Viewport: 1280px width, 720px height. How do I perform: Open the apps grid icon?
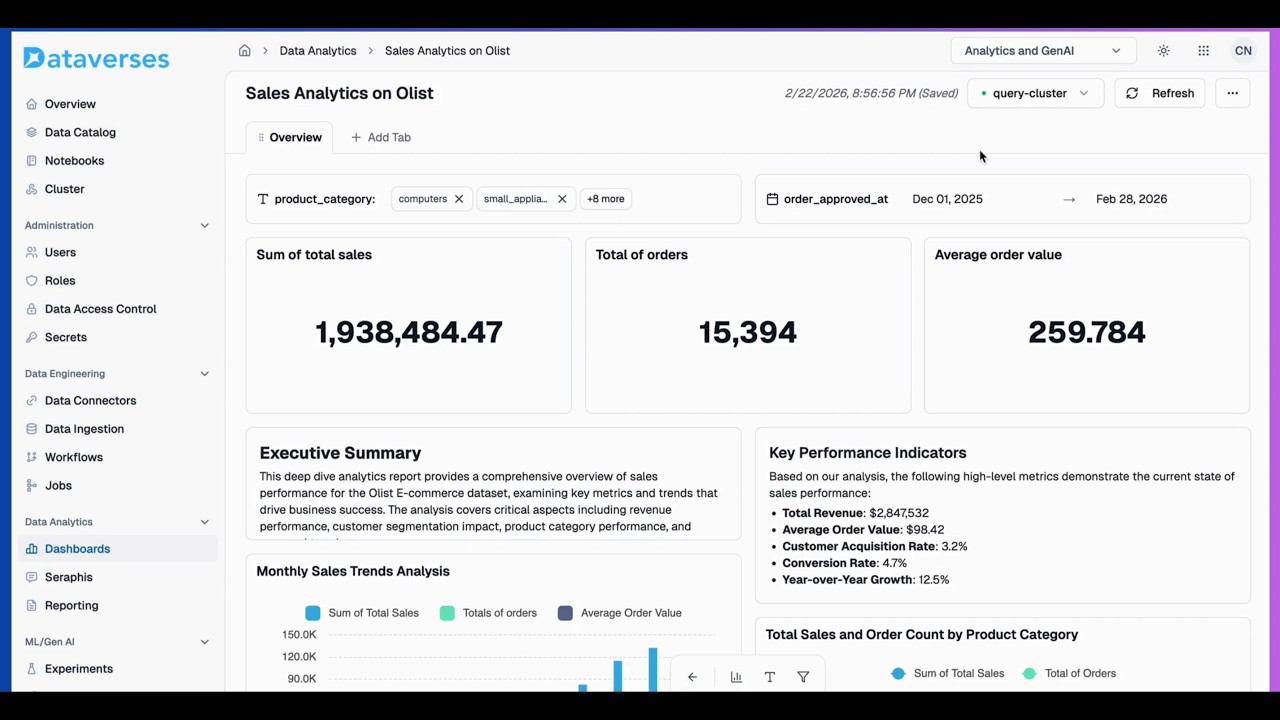click(x=1203, y=51)
